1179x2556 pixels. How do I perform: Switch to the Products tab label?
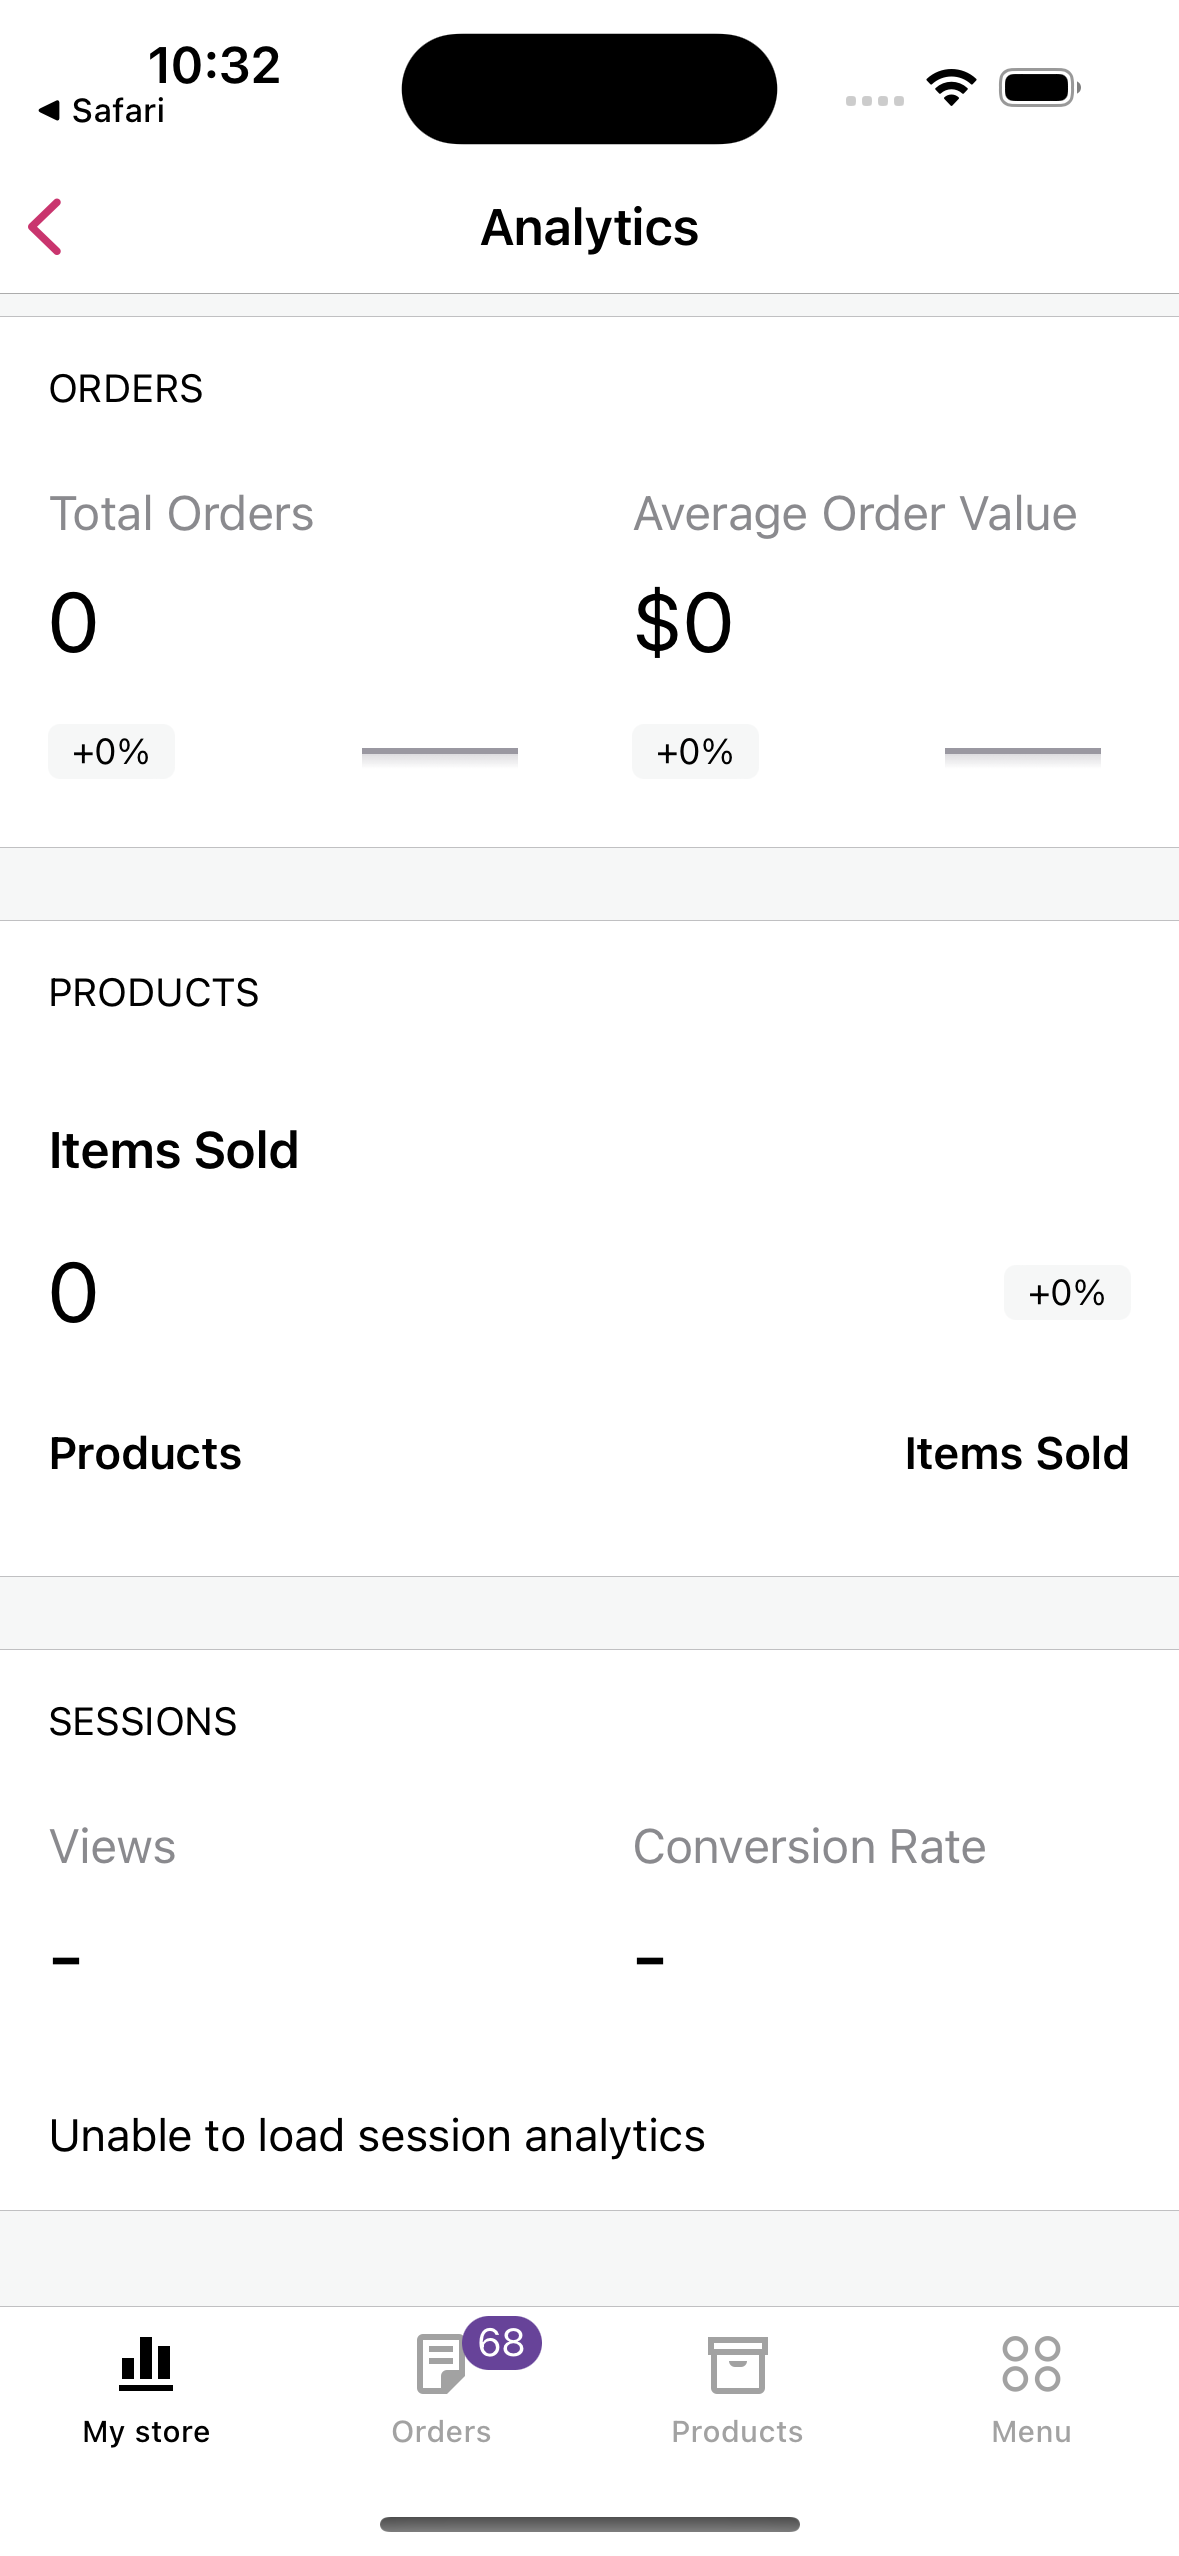(x=737, y=2431)
